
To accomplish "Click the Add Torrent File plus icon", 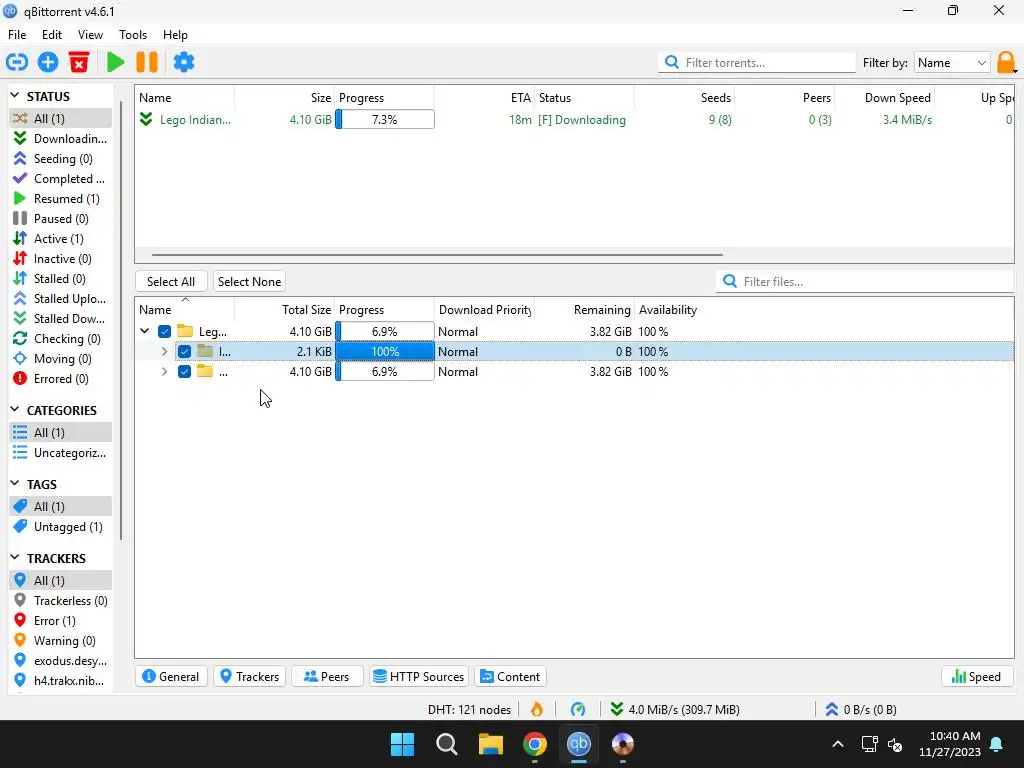I will (48, 63).
